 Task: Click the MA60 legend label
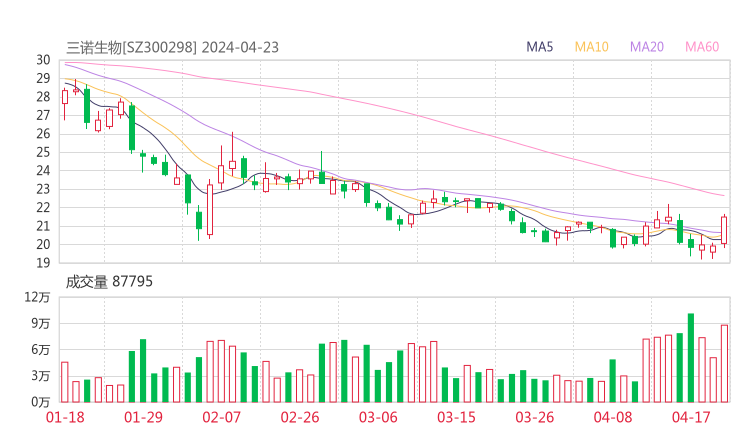coord(702,47)
